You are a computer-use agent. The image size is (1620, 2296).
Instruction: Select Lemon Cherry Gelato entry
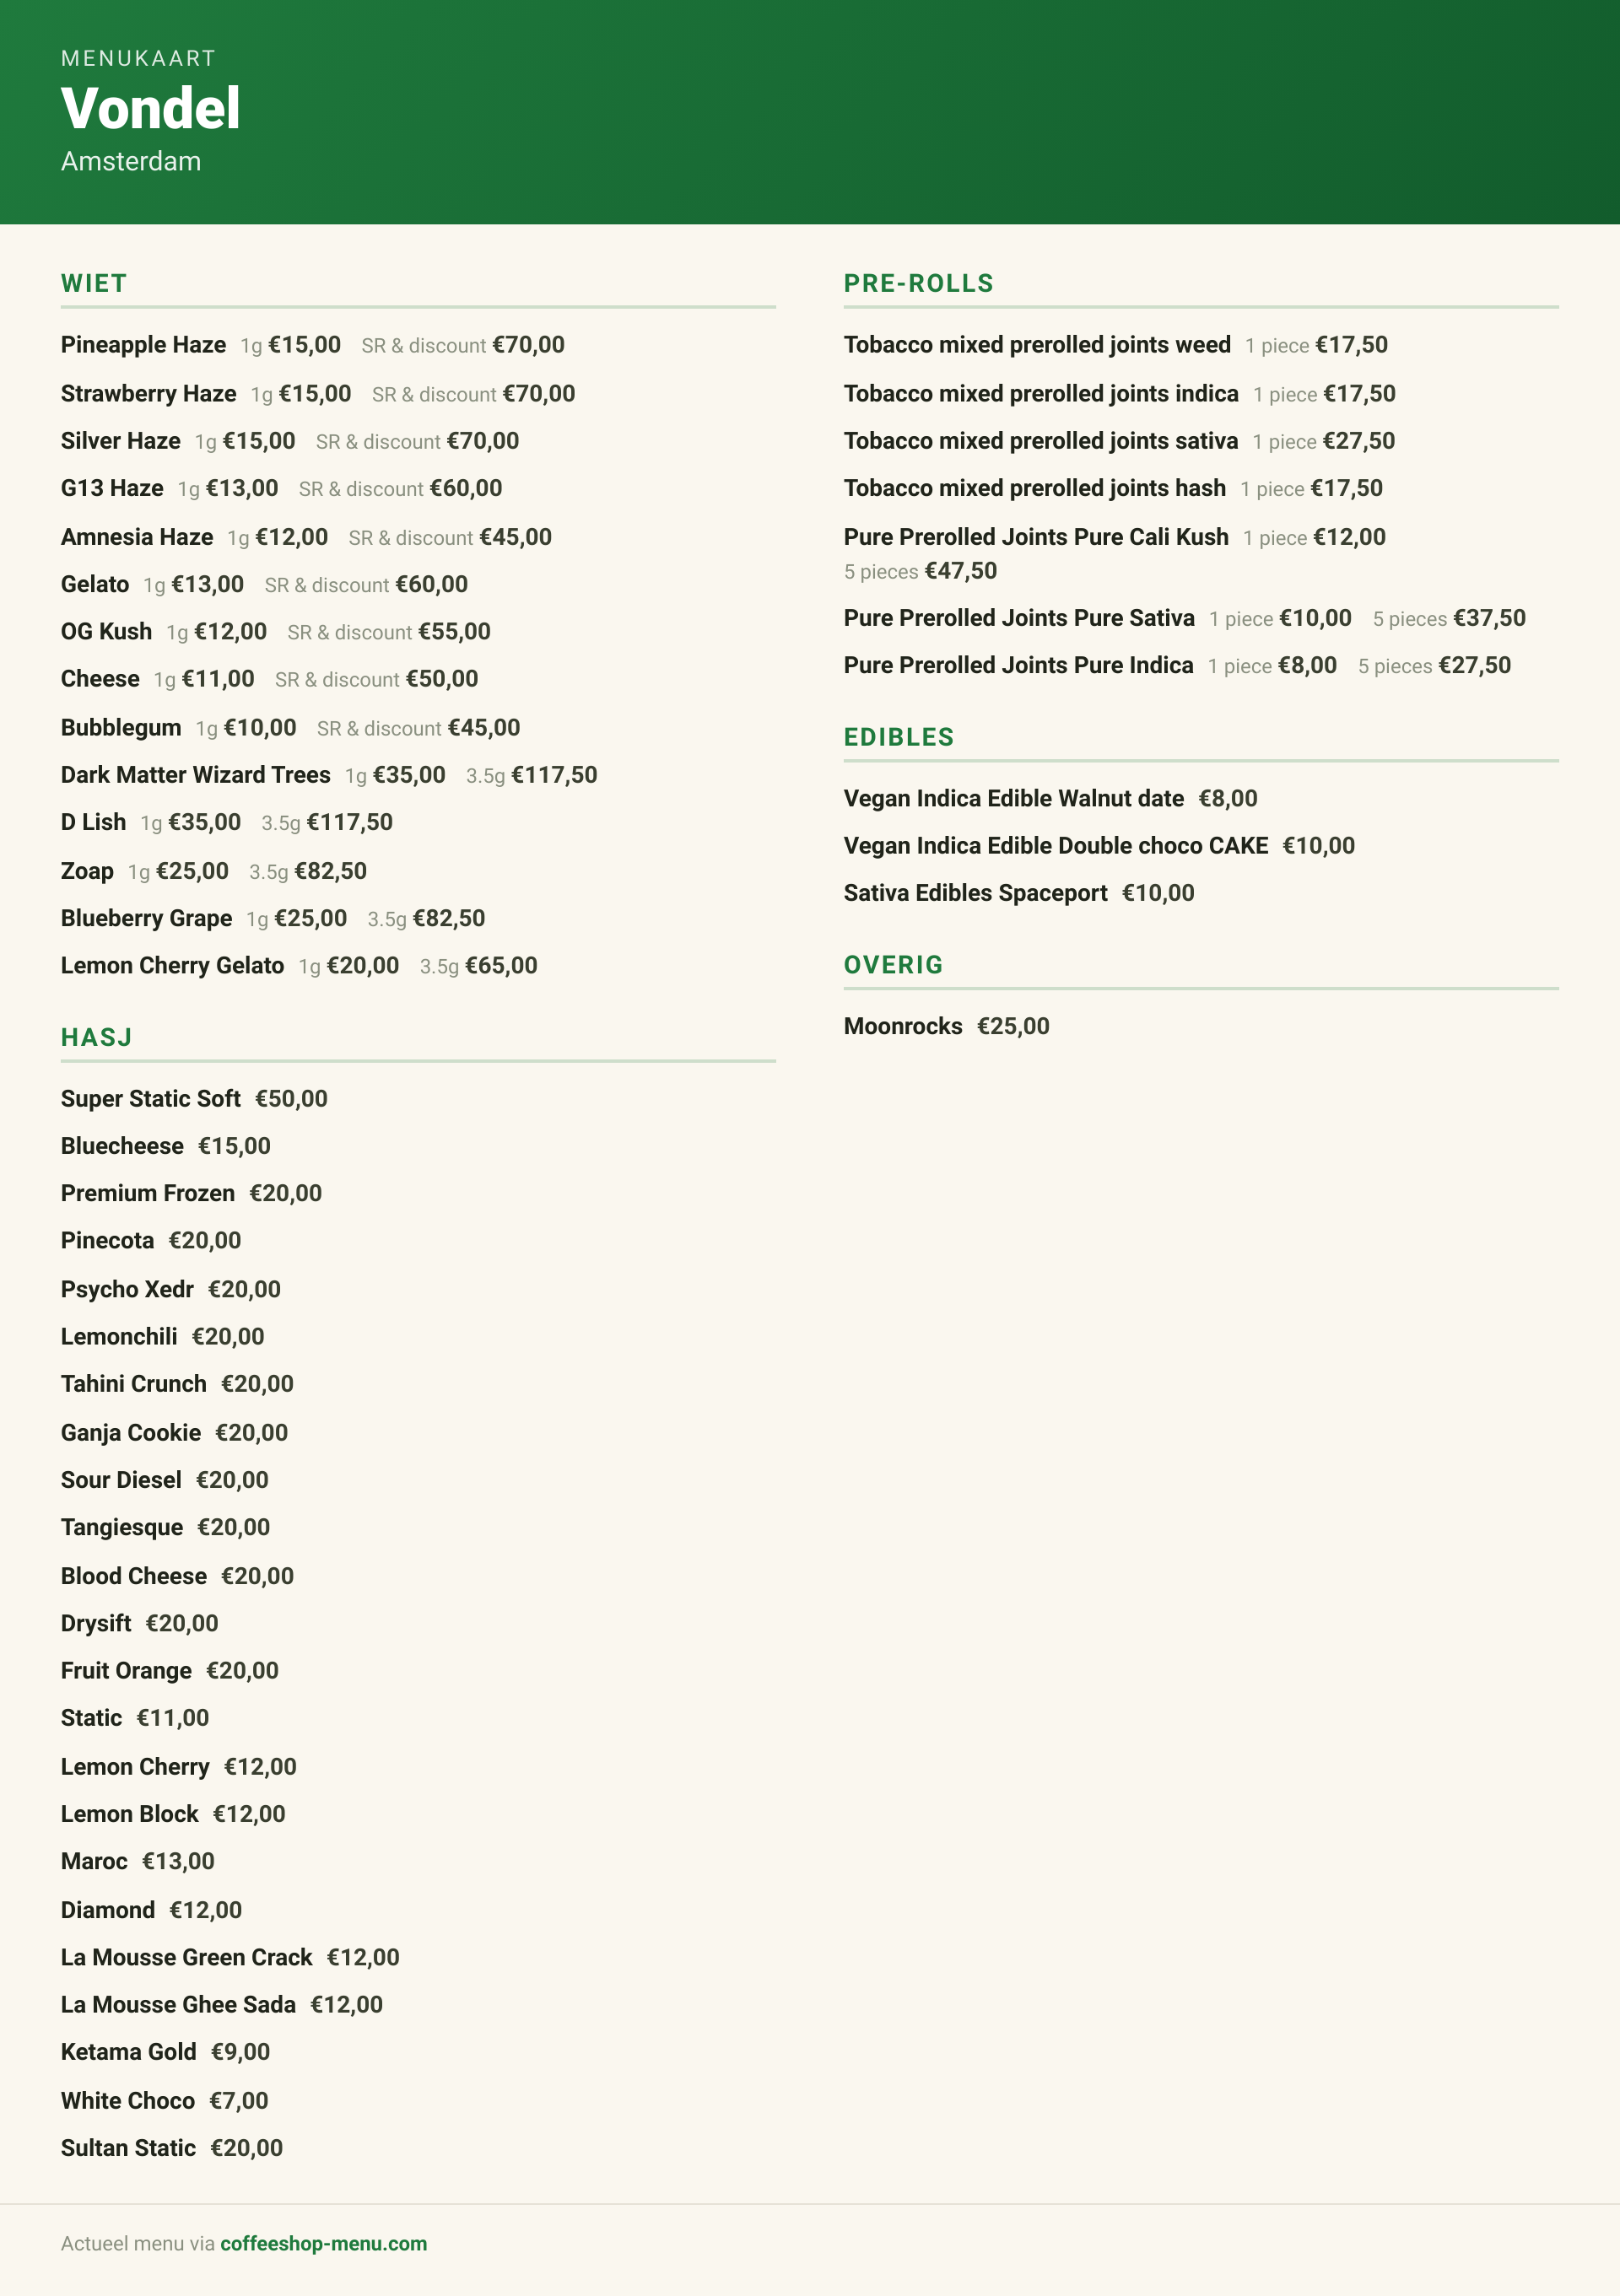pos(172,966)
